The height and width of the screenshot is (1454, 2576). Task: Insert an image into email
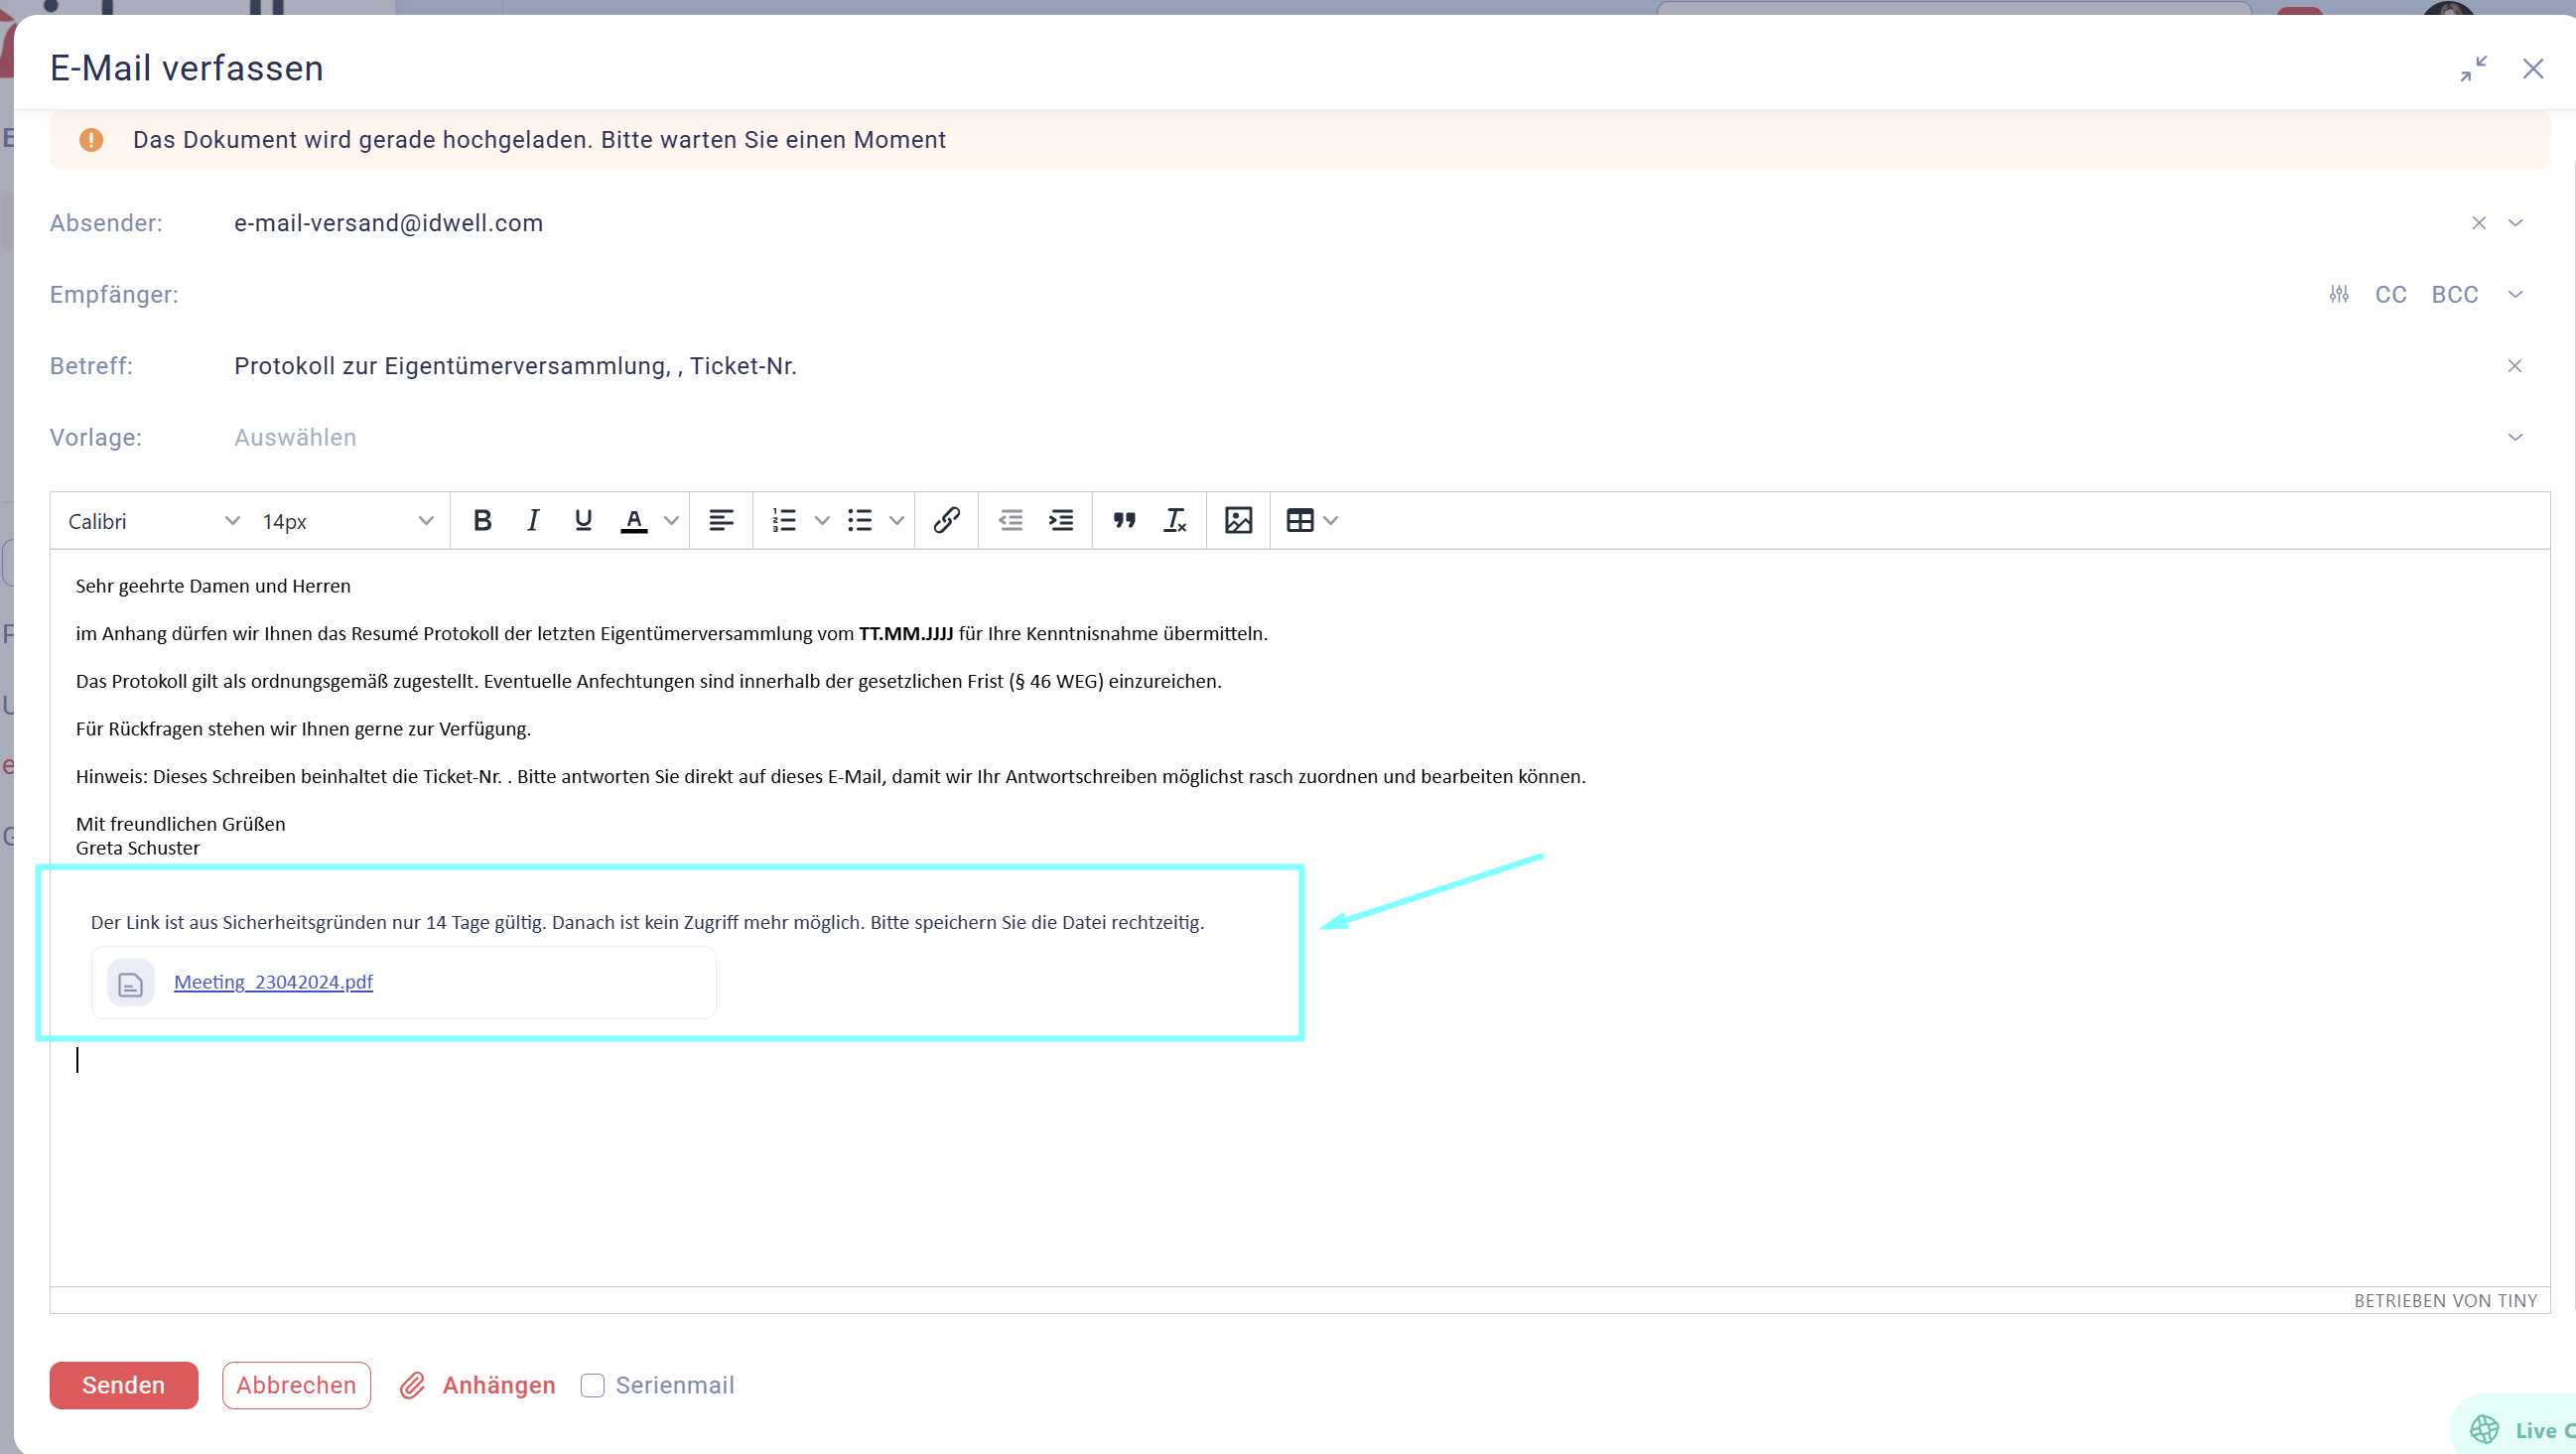coord(1238,520)
